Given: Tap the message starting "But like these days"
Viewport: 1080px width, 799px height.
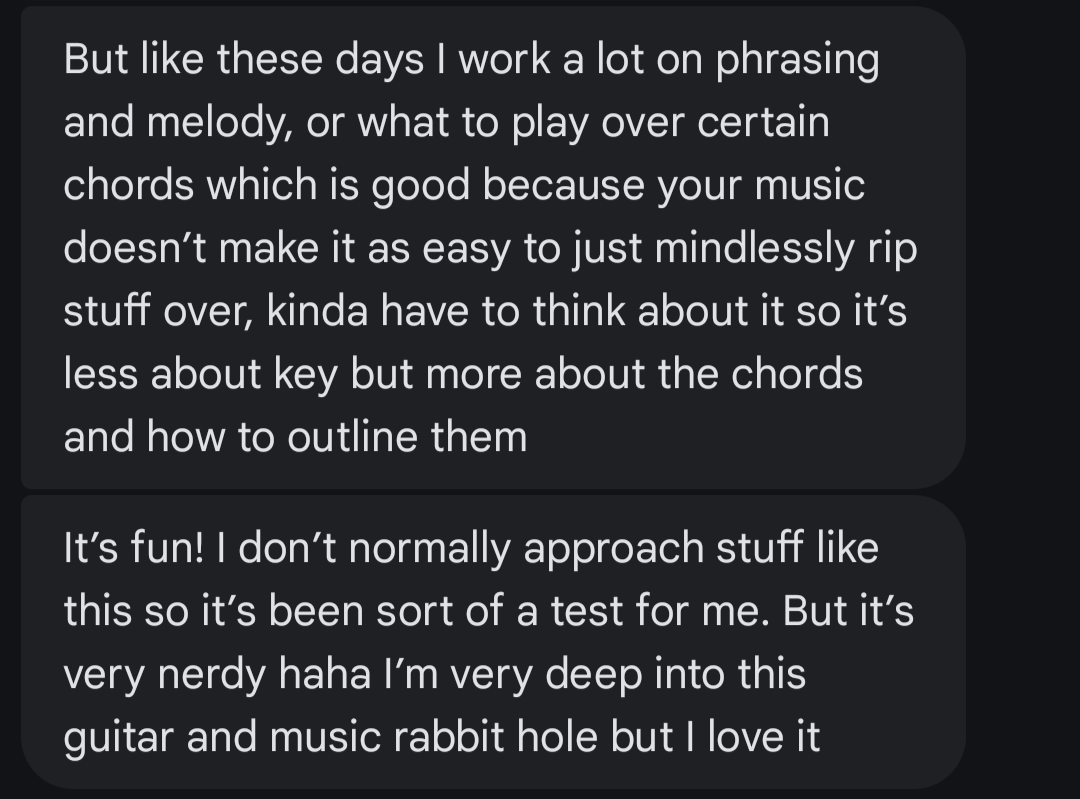Looking at the screenshot, I should [490, 248].
